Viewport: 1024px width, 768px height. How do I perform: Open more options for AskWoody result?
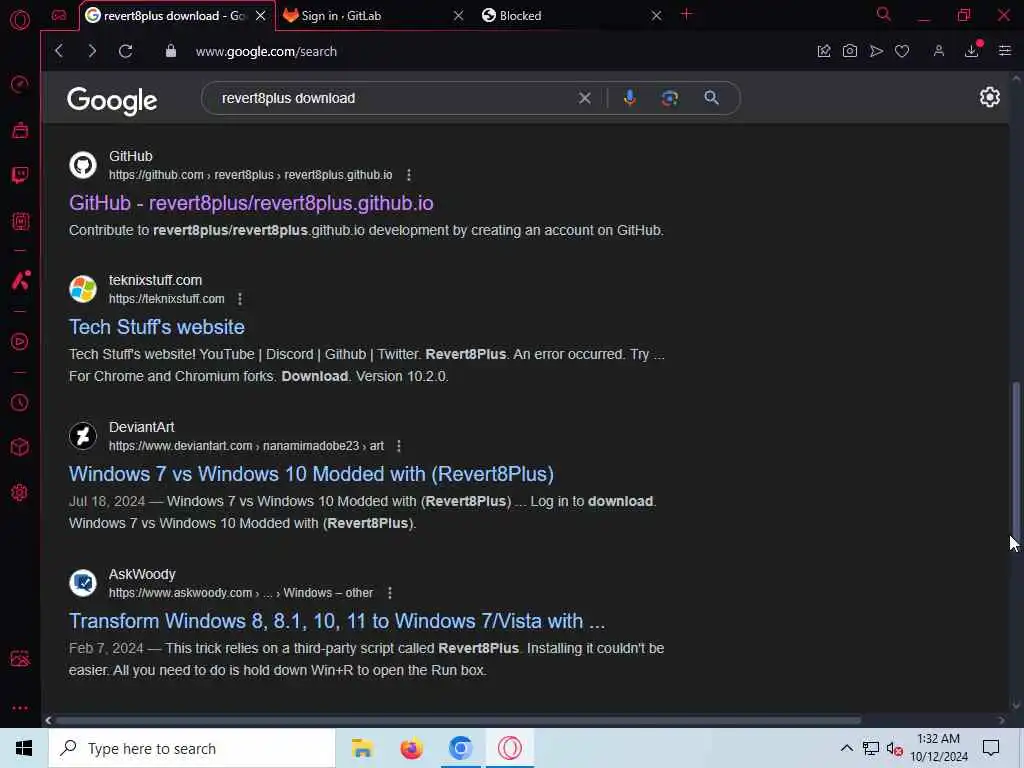click(390, 592)
